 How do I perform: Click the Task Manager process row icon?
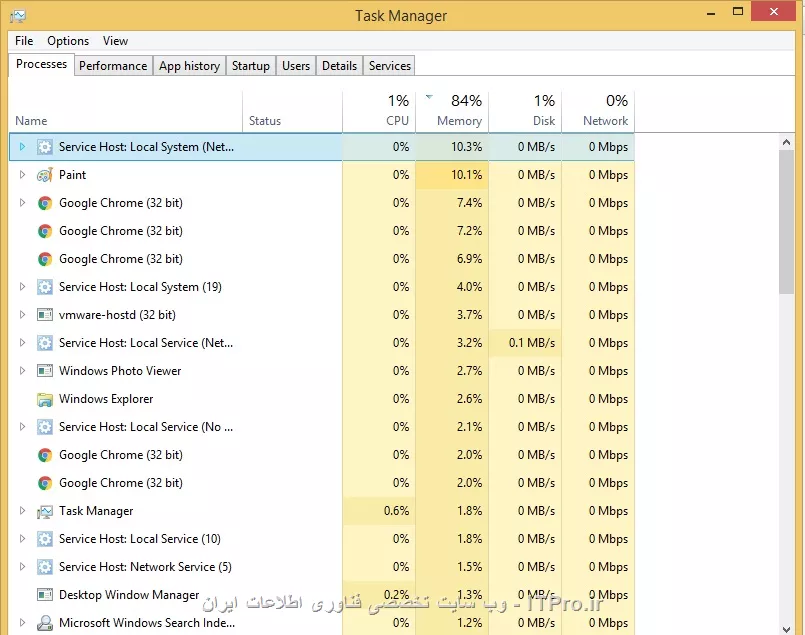tap(45, 511)
